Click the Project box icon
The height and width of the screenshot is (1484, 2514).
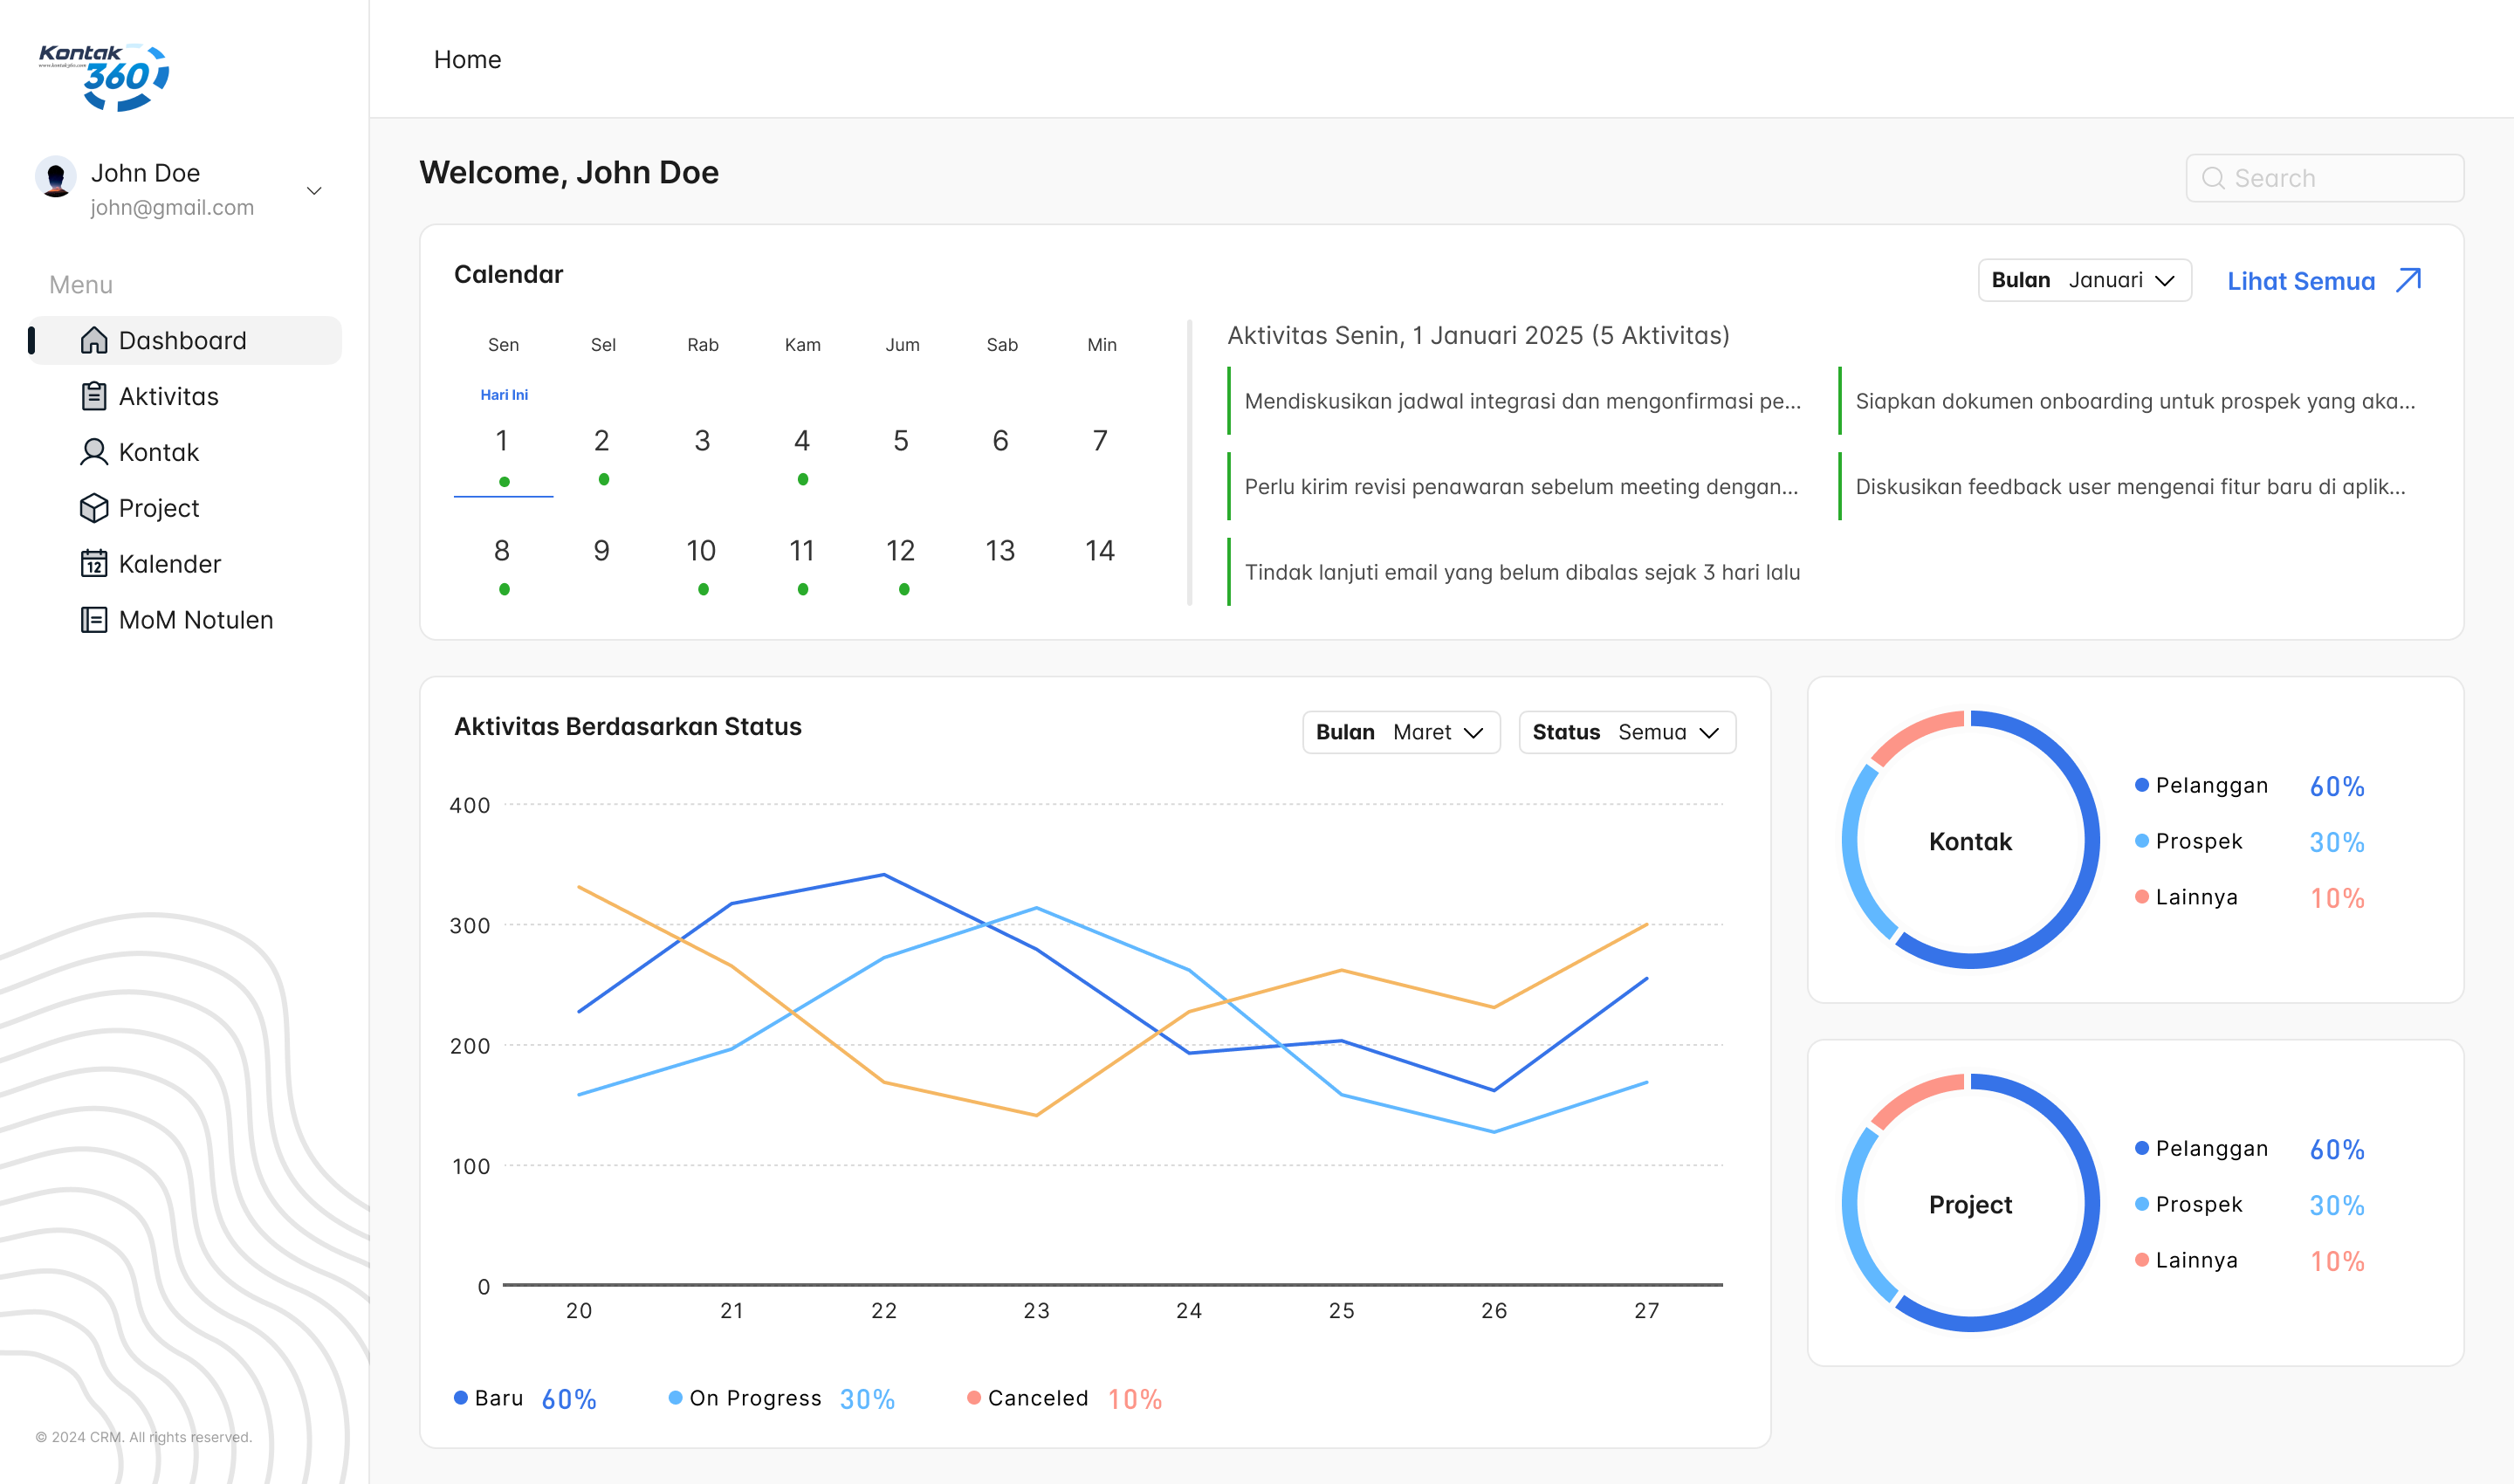point(94,508)
